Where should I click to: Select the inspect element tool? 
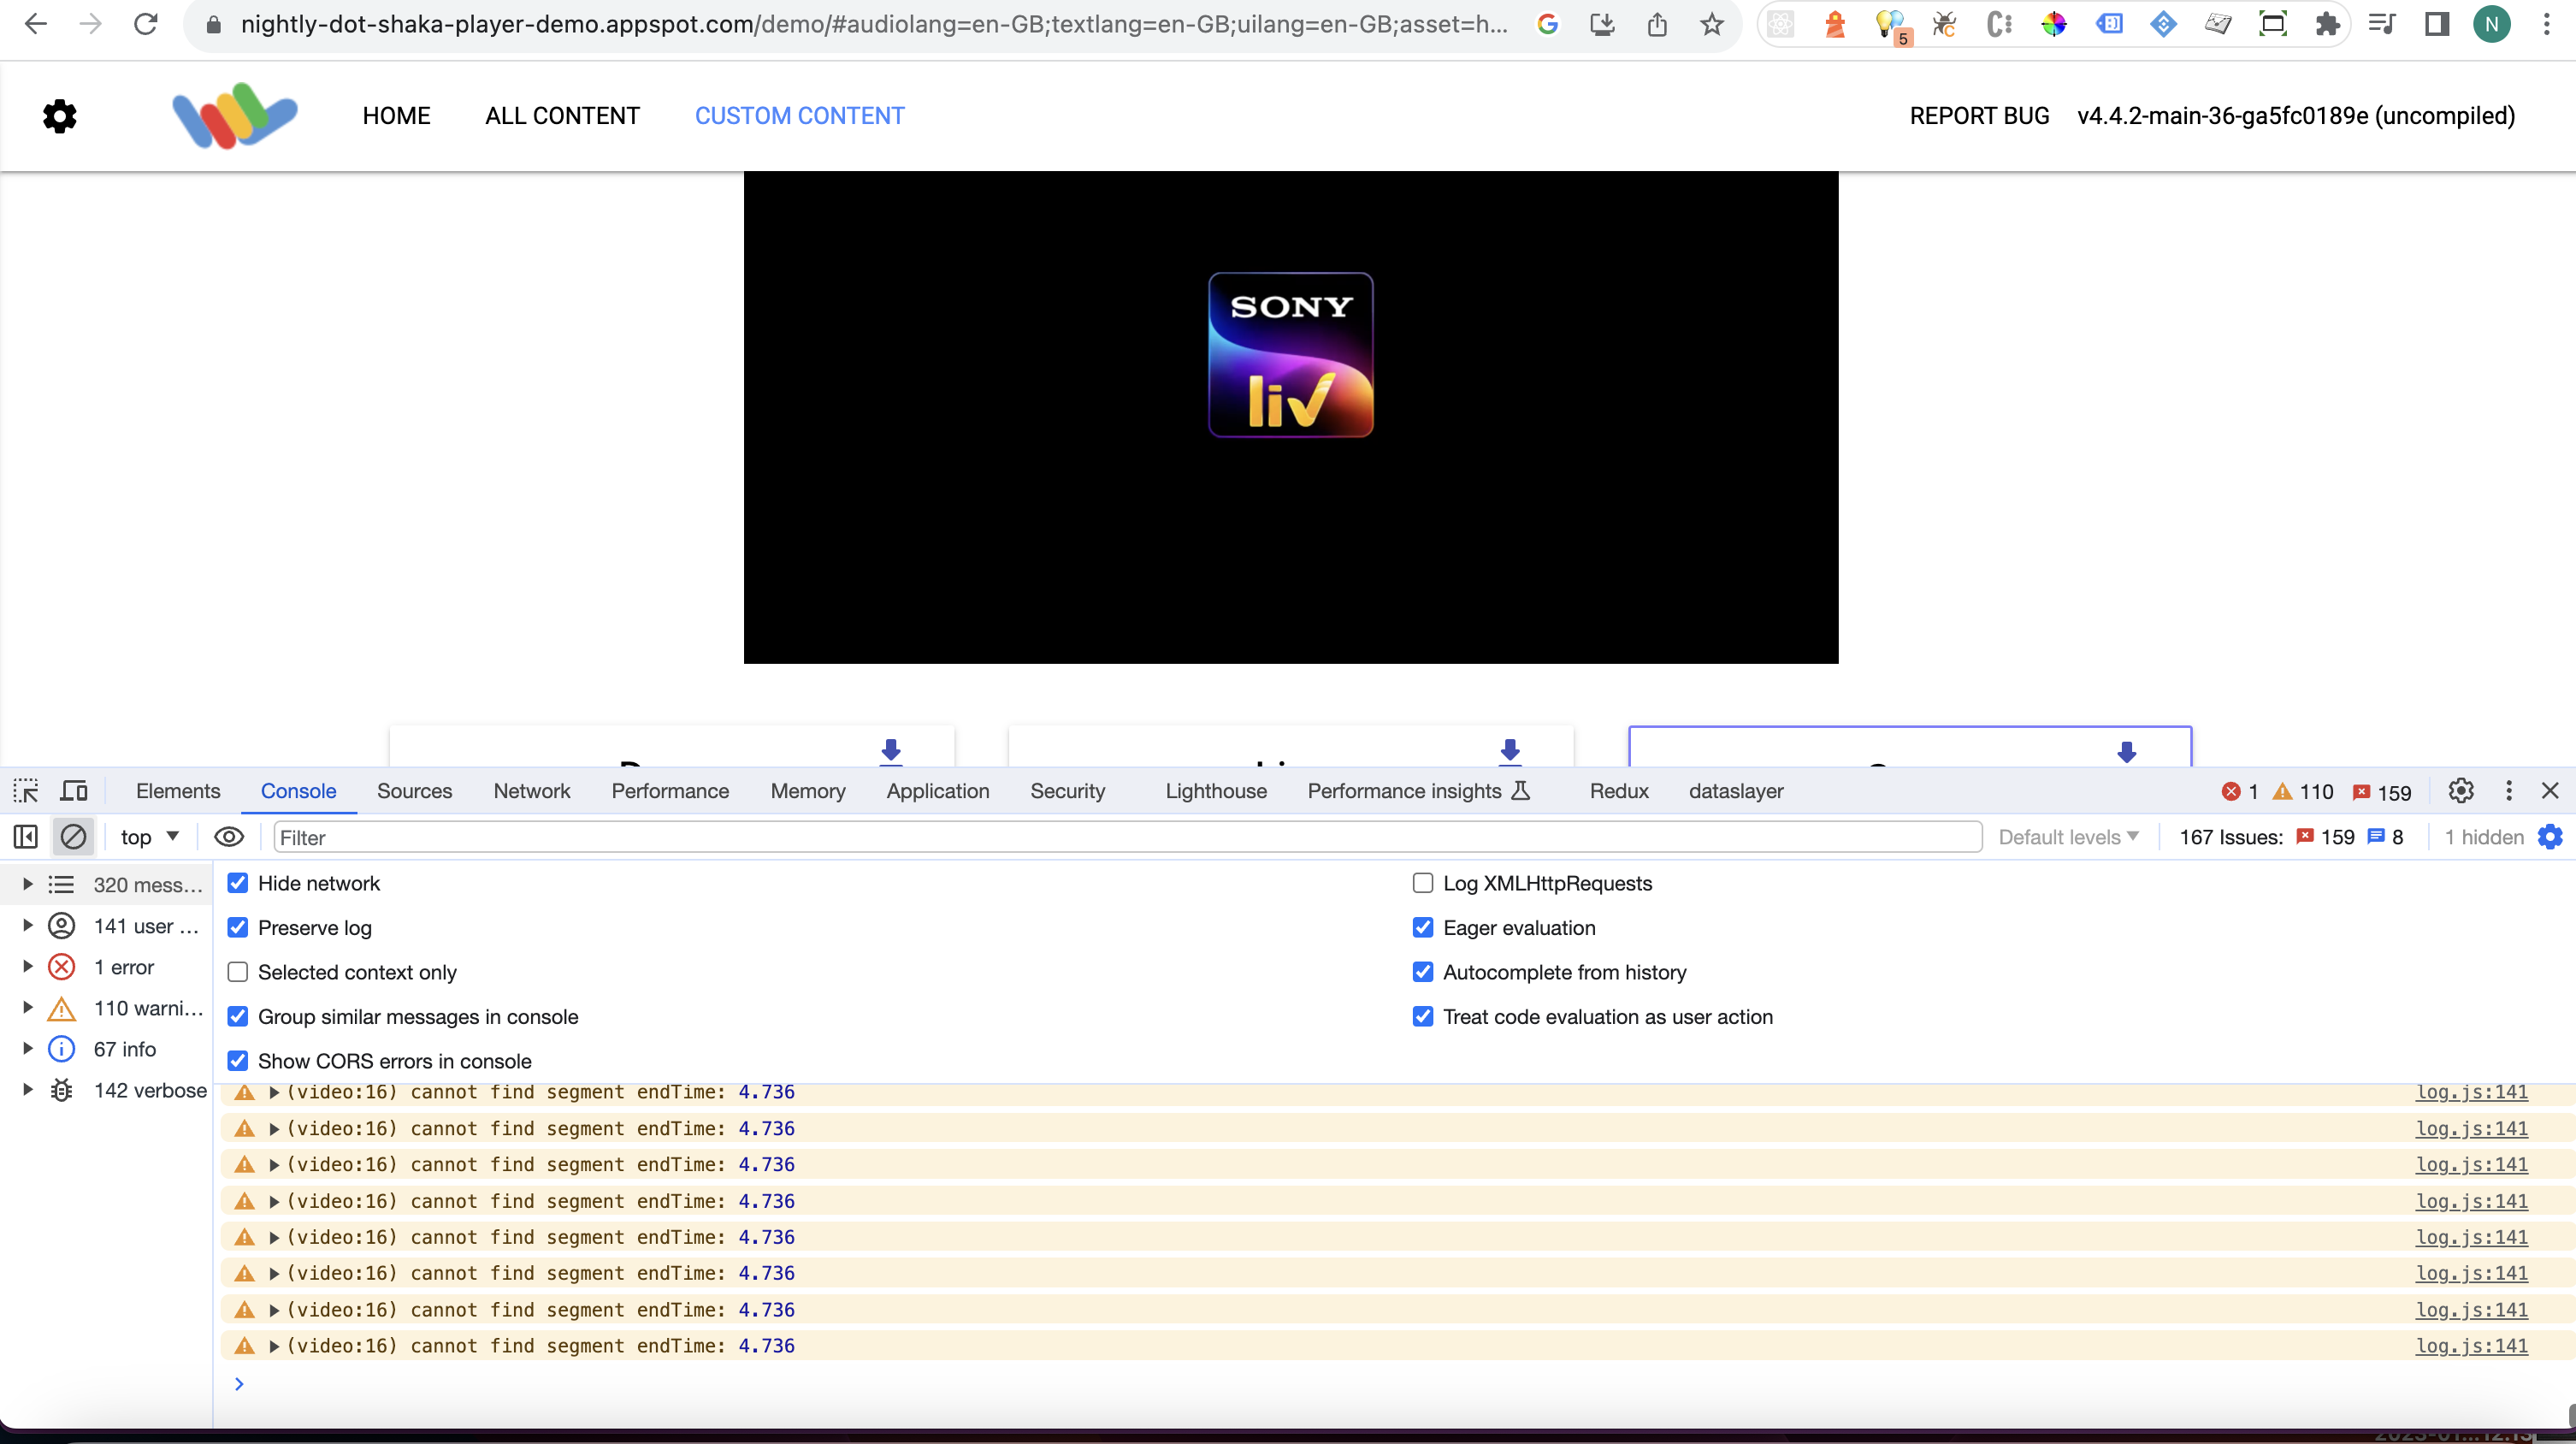pyautogui.click(x=25, y=790)
